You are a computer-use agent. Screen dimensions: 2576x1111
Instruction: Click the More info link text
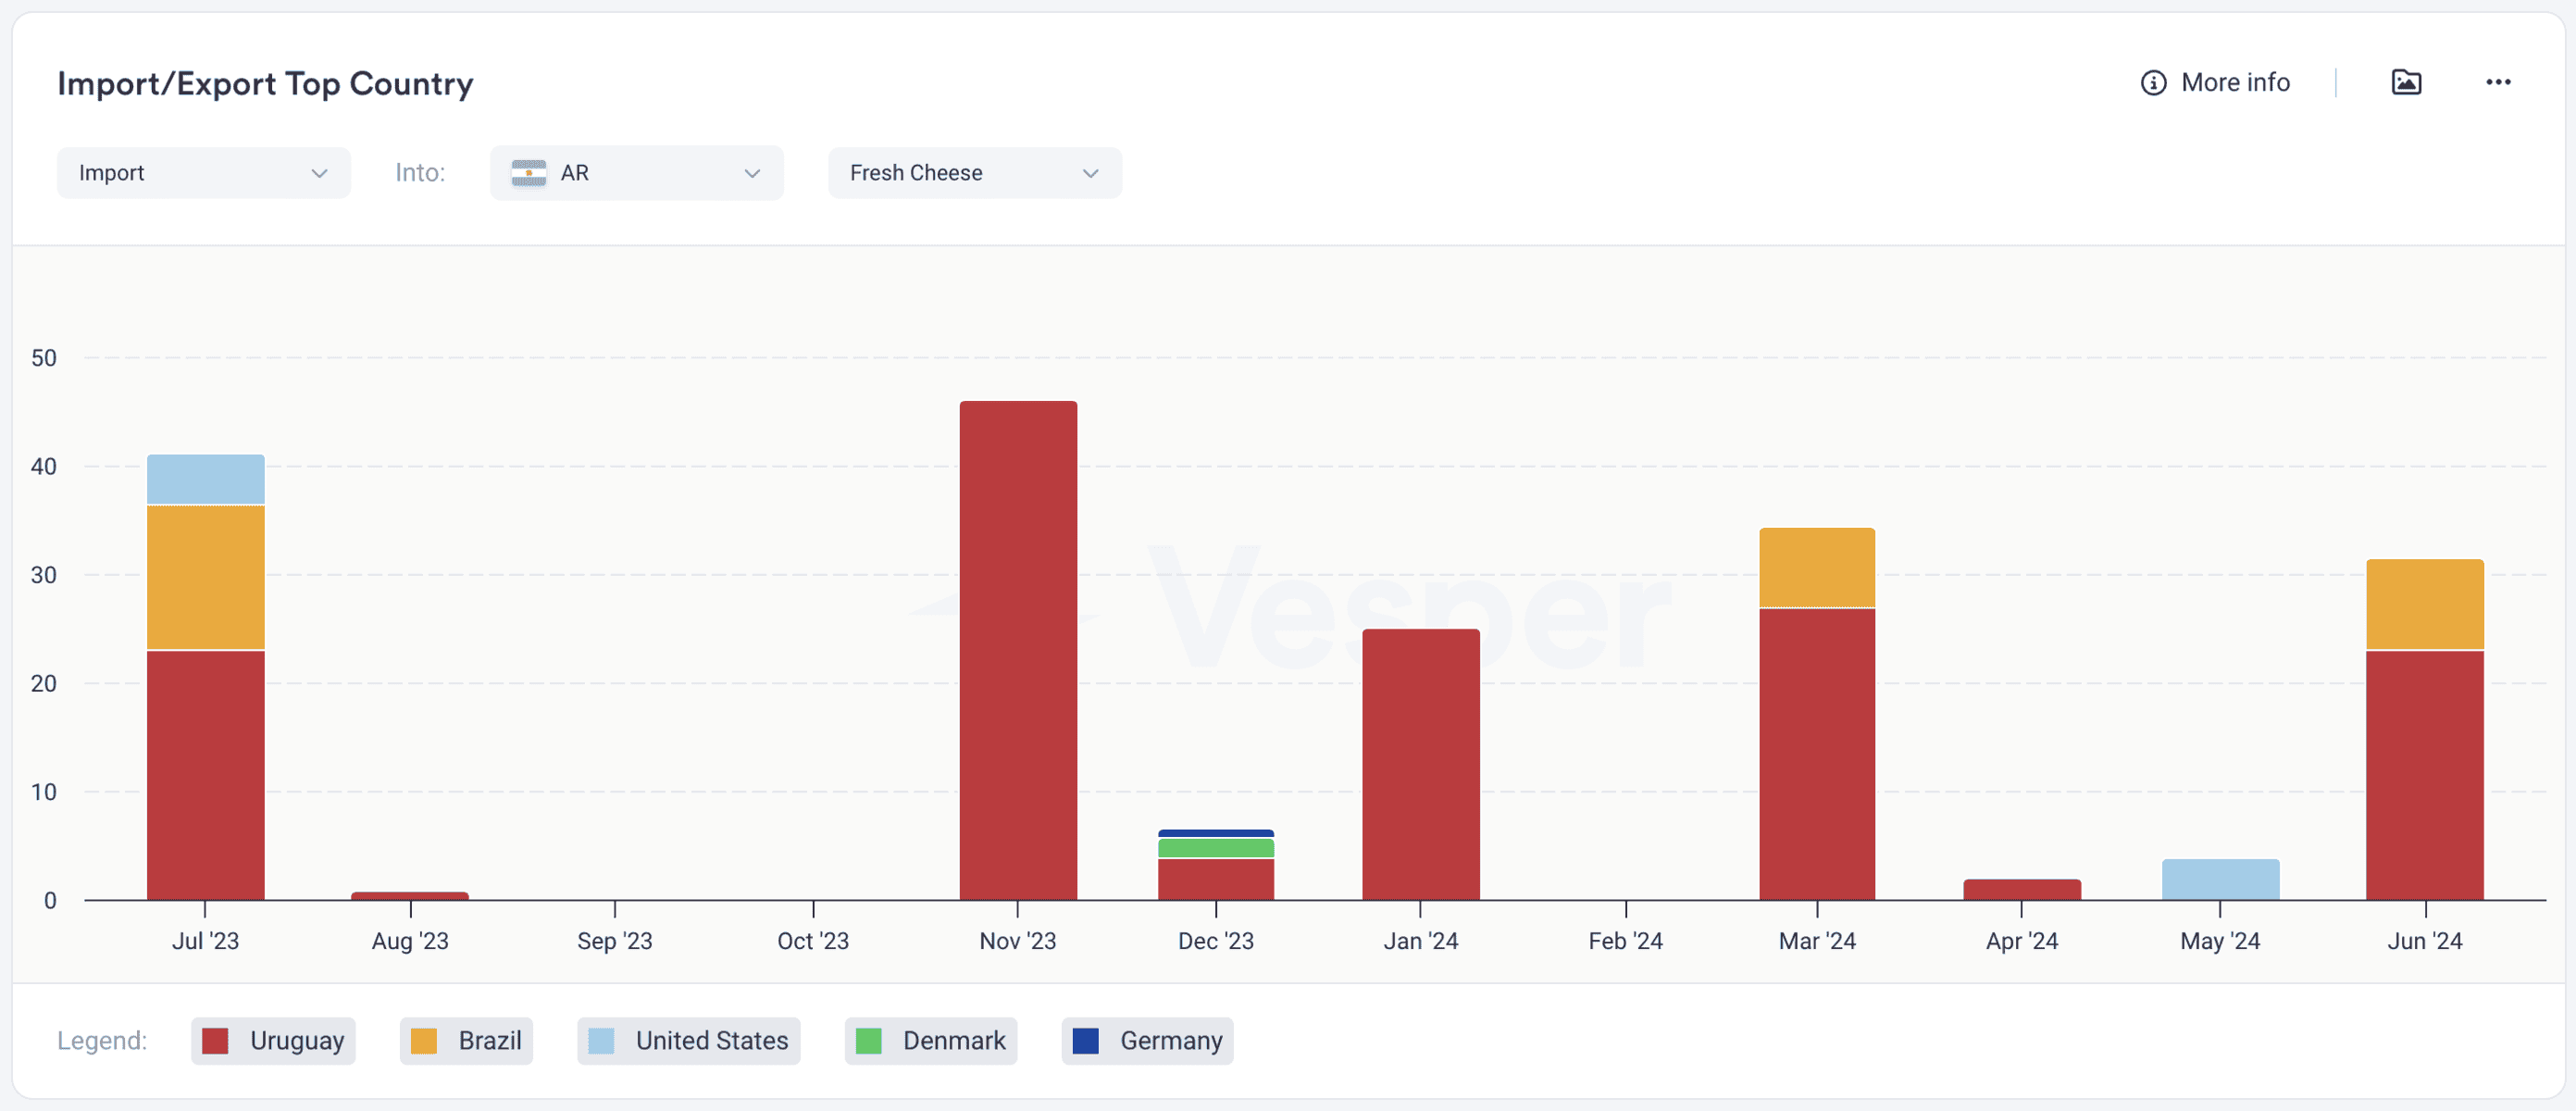point(2235,83)
